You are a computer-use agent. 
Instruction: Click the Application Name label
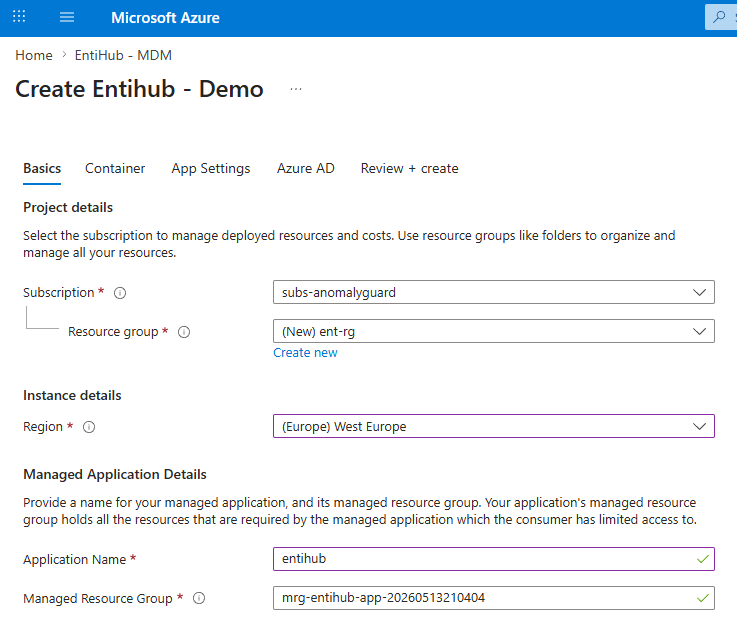pos(75,559)
